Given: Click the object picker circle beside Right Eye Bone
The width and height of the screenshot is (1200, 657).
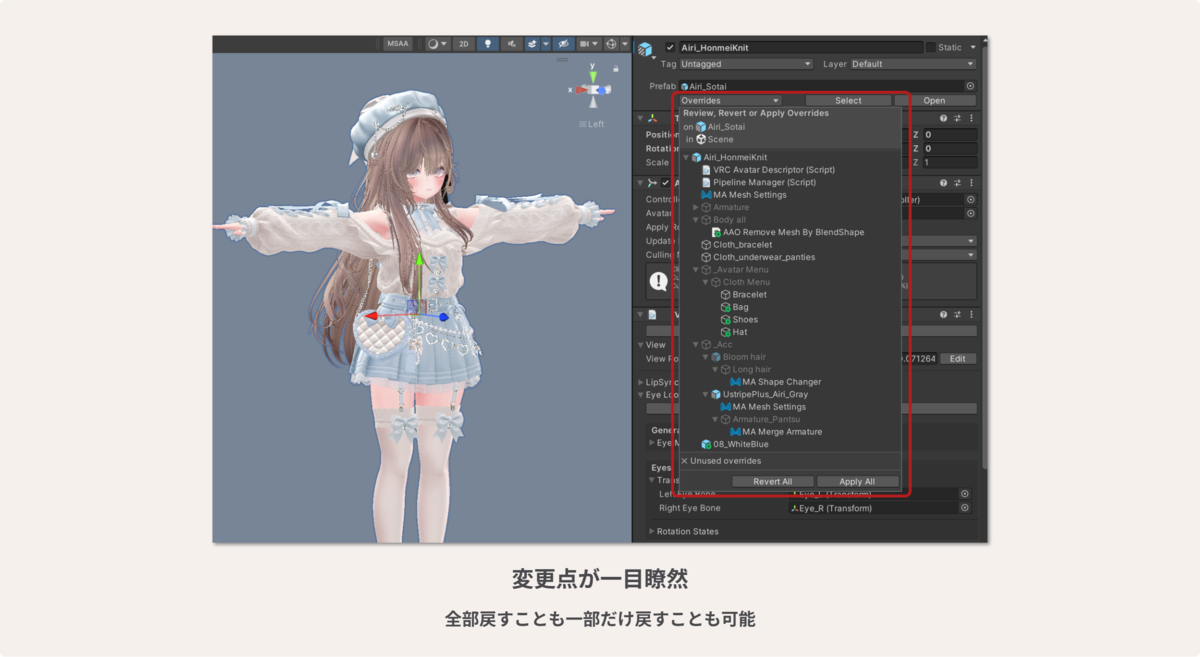Looking at the screenshot, I should [964, 507].
